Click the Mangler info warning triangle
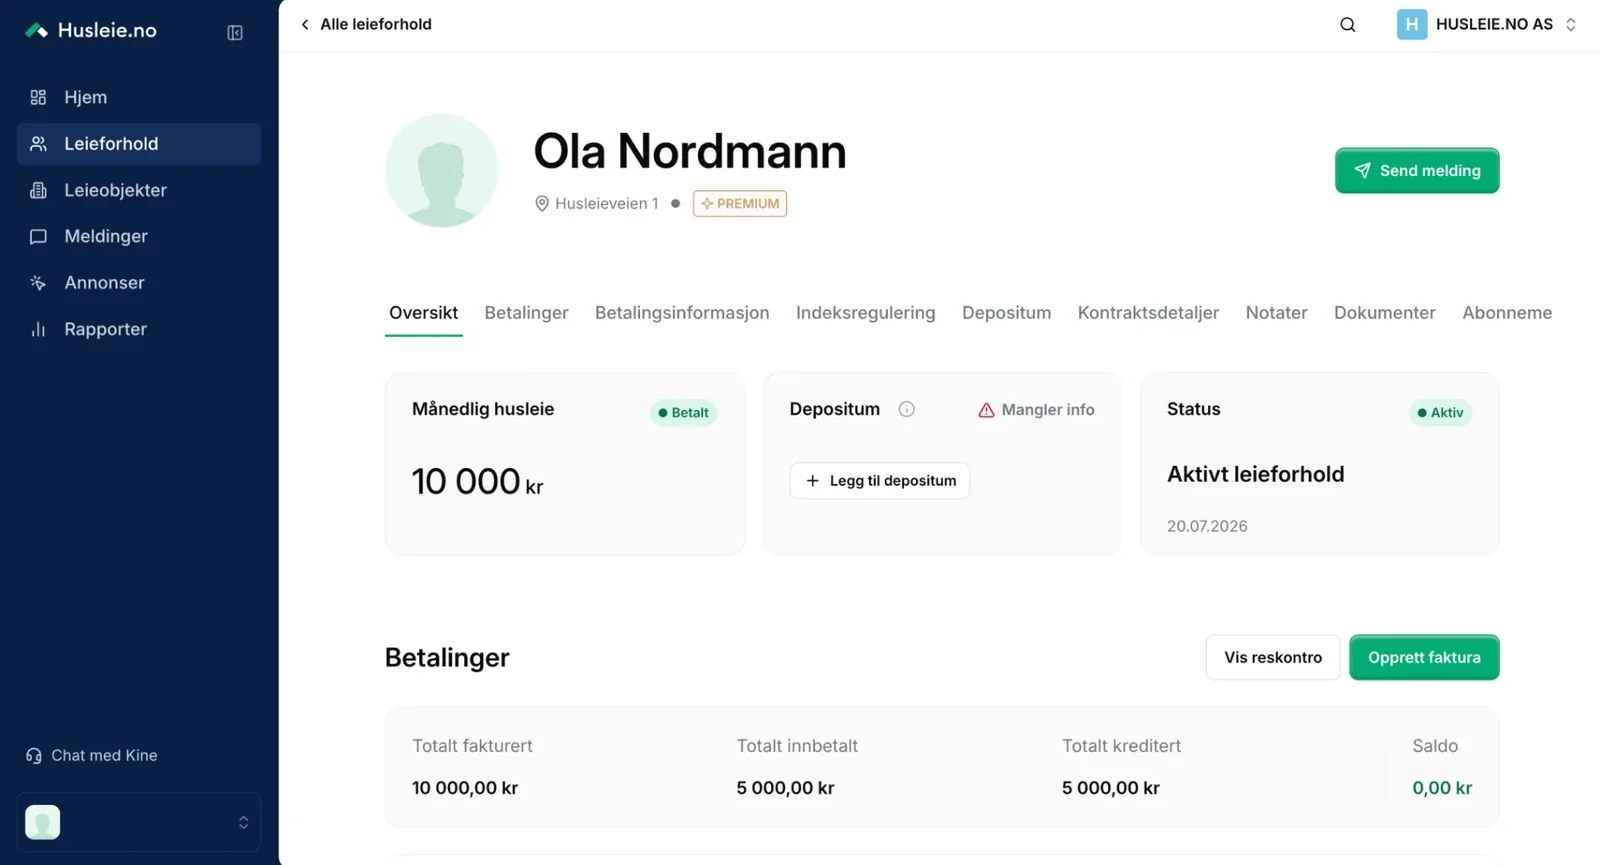Screen dimensions: 1600x865 pyautogui.click(x=986, y=410)
